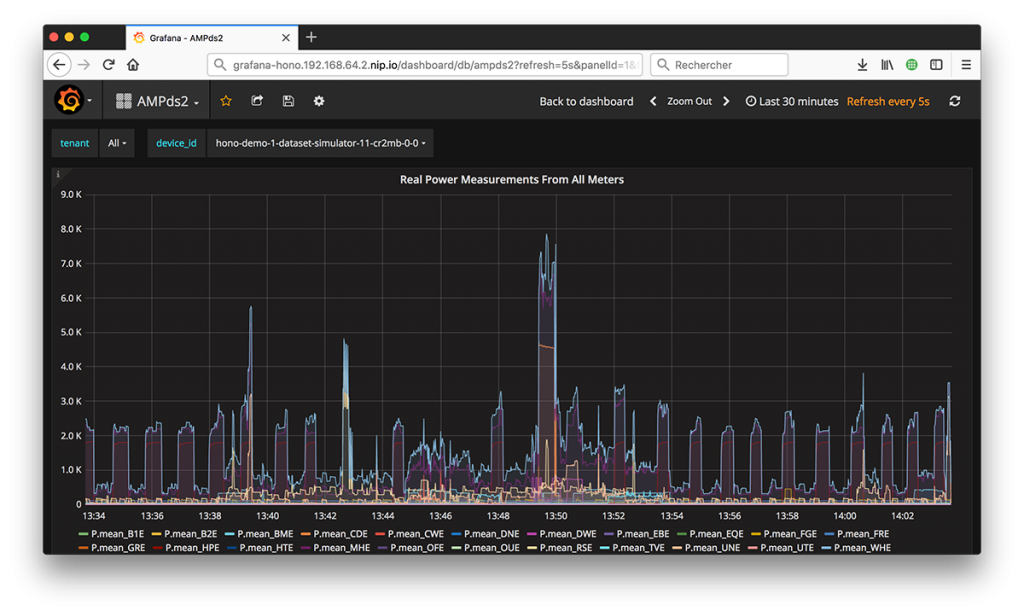1024x616 pixels.
Task: Click the manual refresh icon in Grafana
Action: tap(955, 101)
